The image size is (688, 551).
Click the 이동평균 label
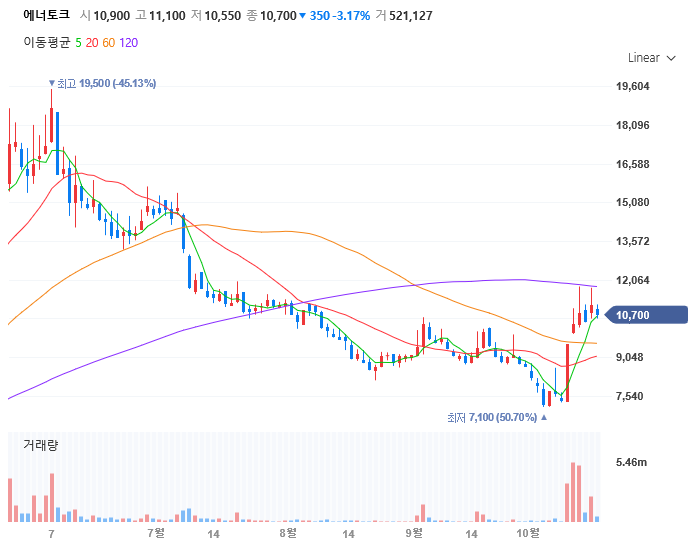[47, 43]
